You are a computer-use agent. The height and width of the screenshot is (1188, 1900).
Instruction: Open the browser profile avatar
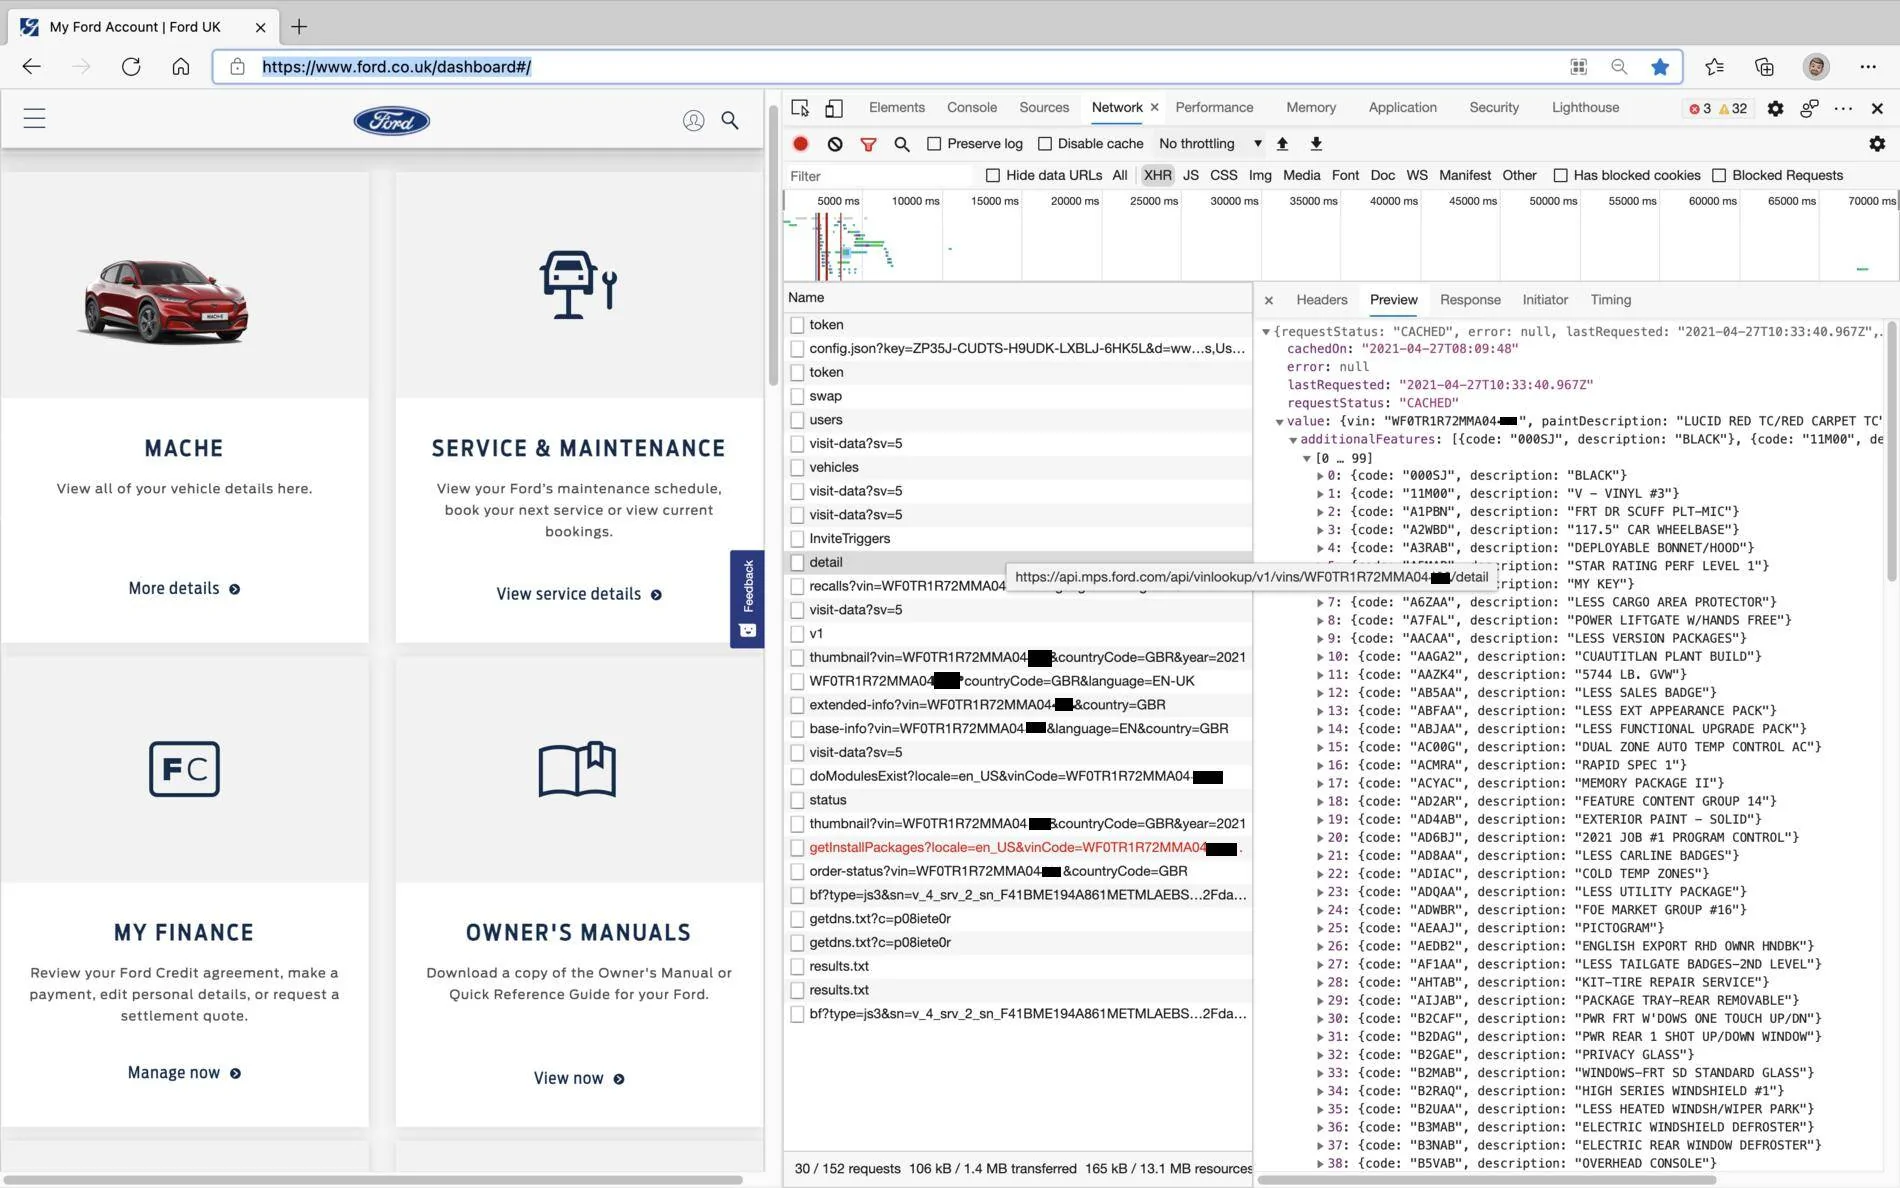pos(1816,67)
